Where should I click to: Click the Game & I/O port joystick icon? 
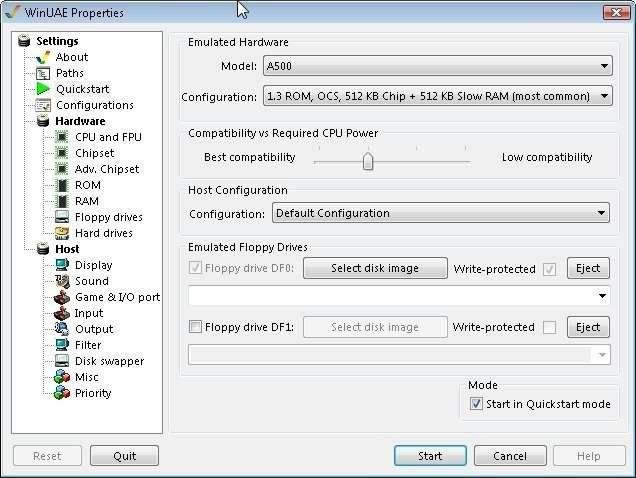click(62, 297)
